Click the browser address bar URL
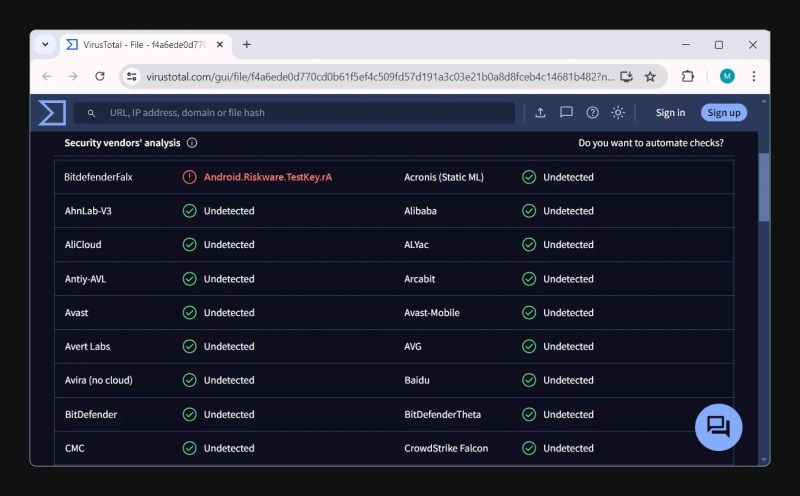This screenshot has height=496, width=800. coord(380,77)
